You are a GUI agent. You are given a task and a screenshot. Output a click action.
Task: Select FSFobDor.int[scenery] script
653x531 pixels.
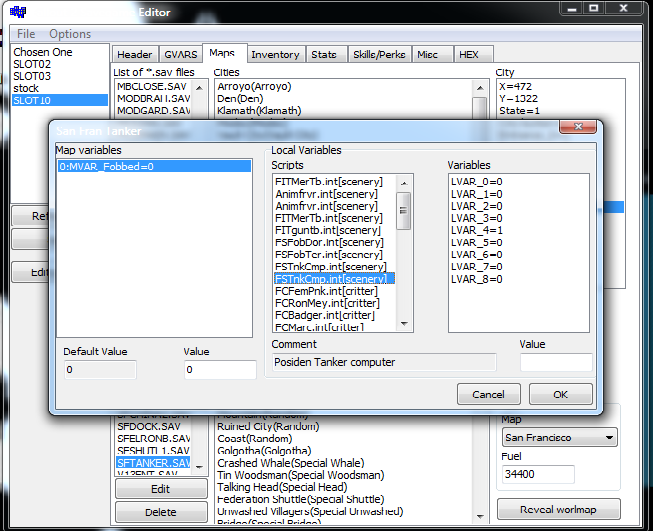[x=329, y=242]
